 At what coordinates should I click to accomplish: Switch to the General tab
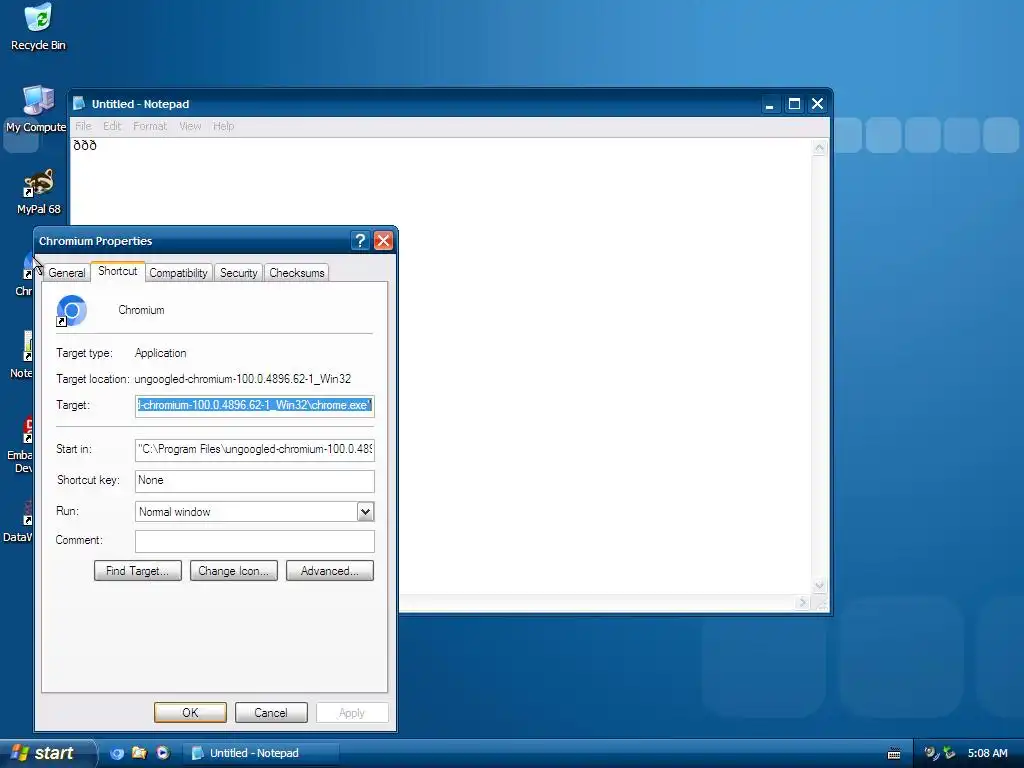[67, 273]
